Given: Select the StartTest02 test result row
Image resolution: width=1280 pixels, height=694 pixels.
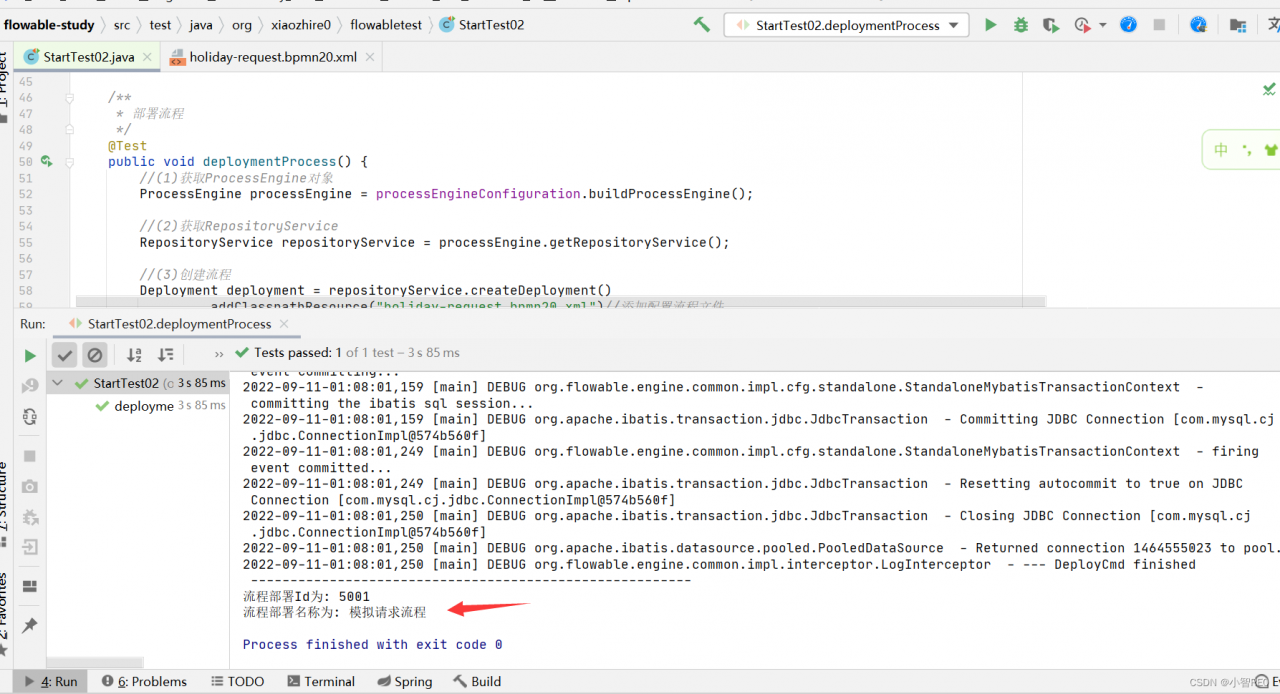Looking at the screenshot, I should coord(139,383).
